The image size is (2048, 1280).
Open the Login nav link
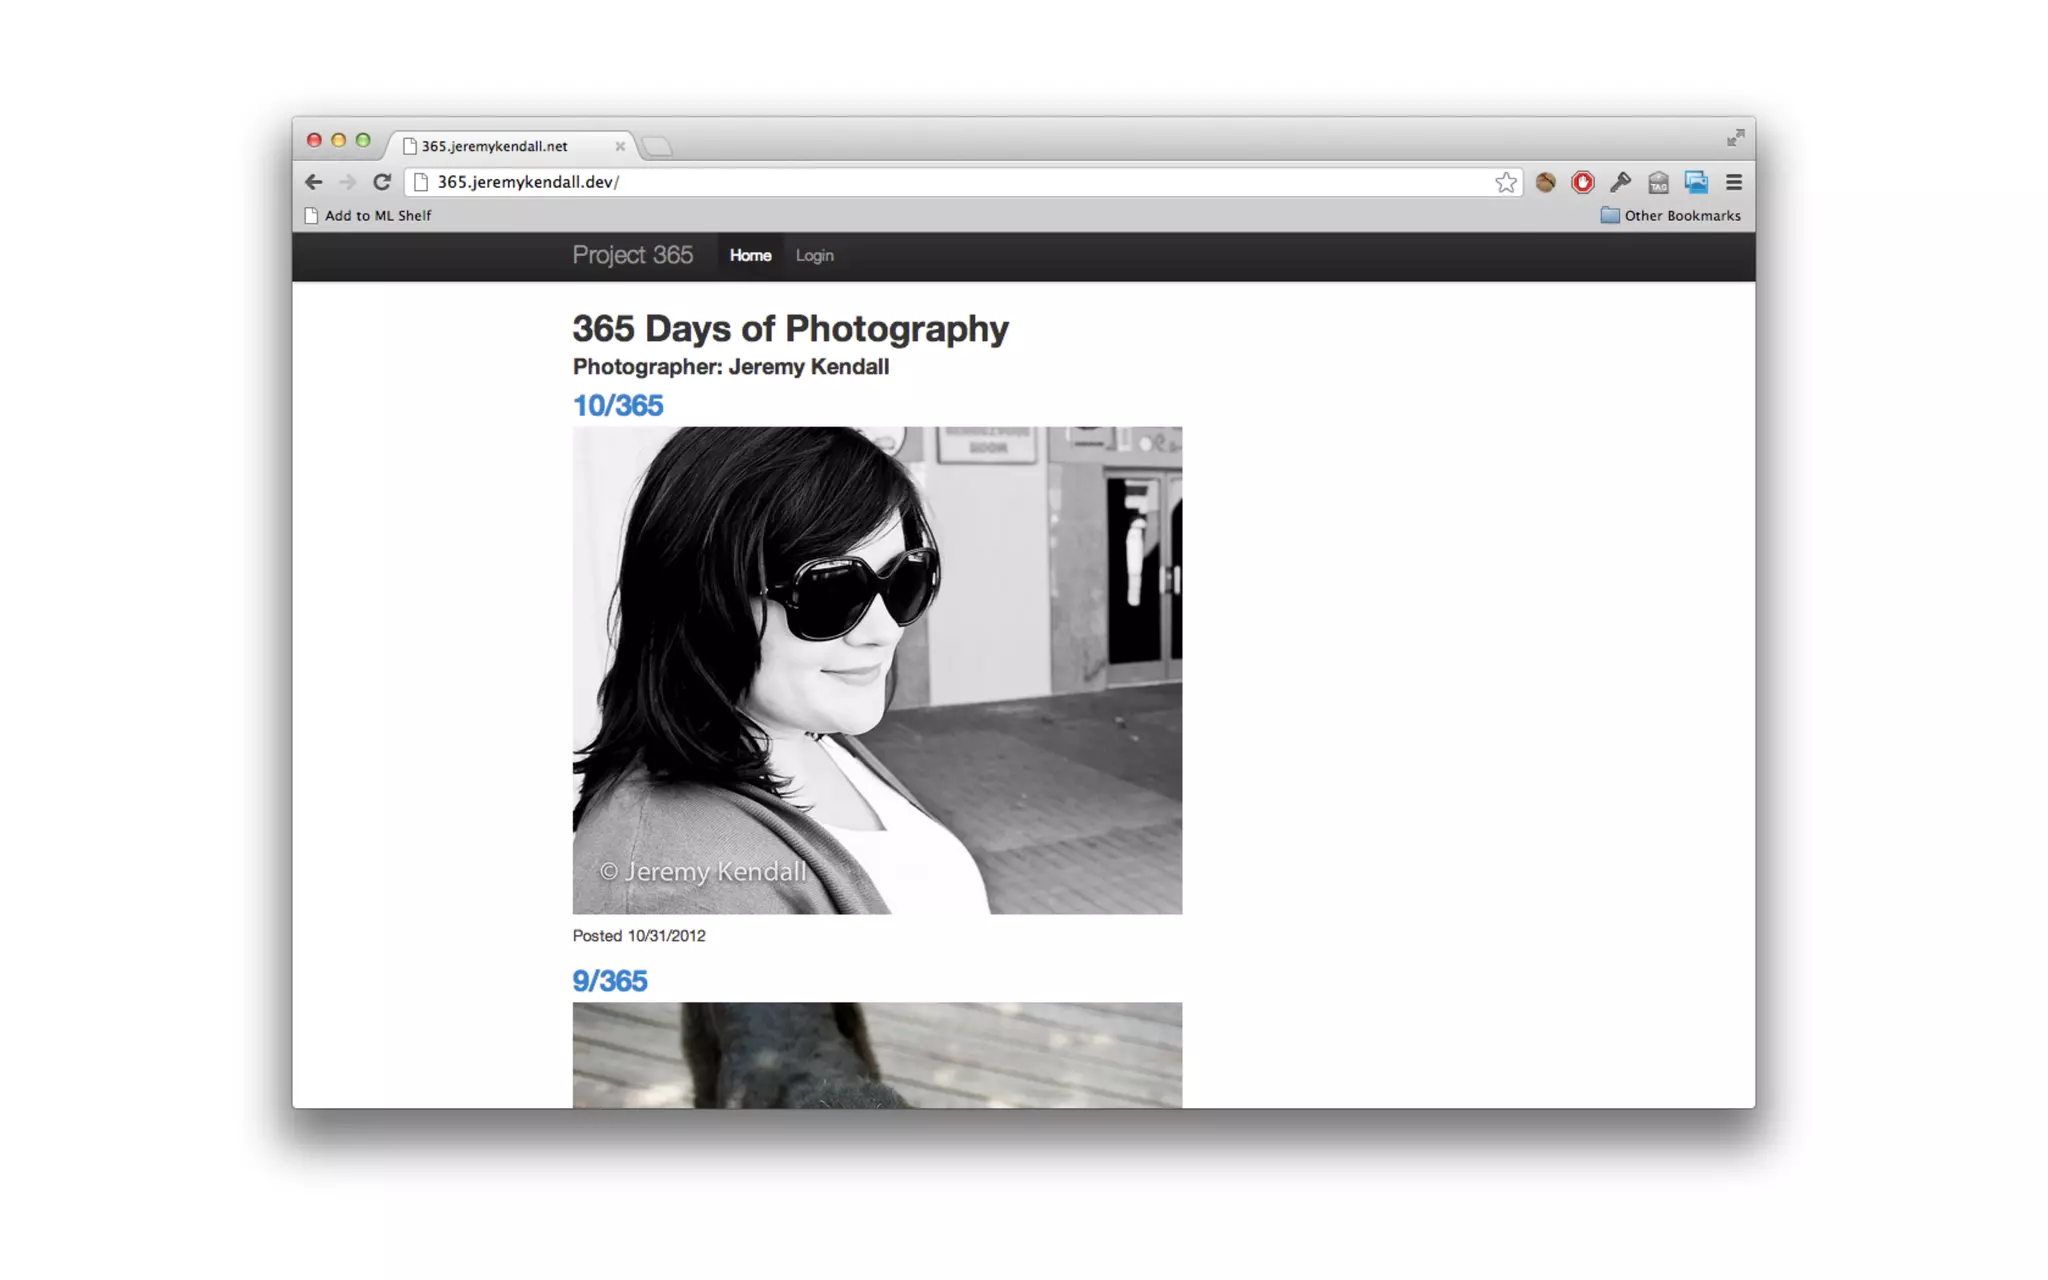coord(814,256)
